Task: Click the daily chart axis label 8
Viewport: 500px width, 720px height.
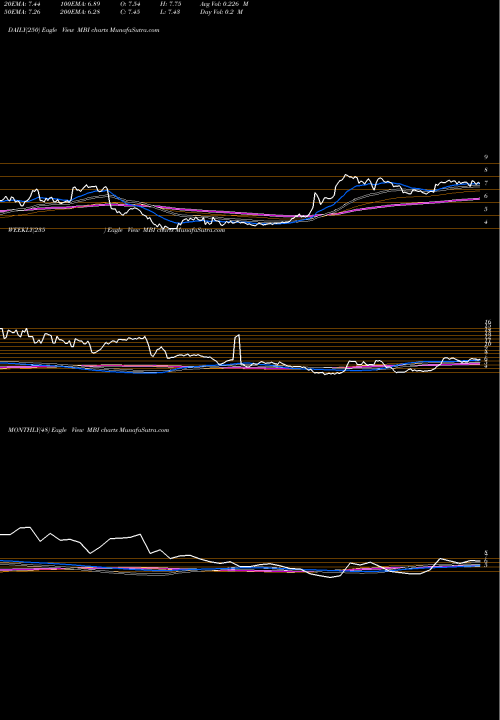Action: pos(486,170)
